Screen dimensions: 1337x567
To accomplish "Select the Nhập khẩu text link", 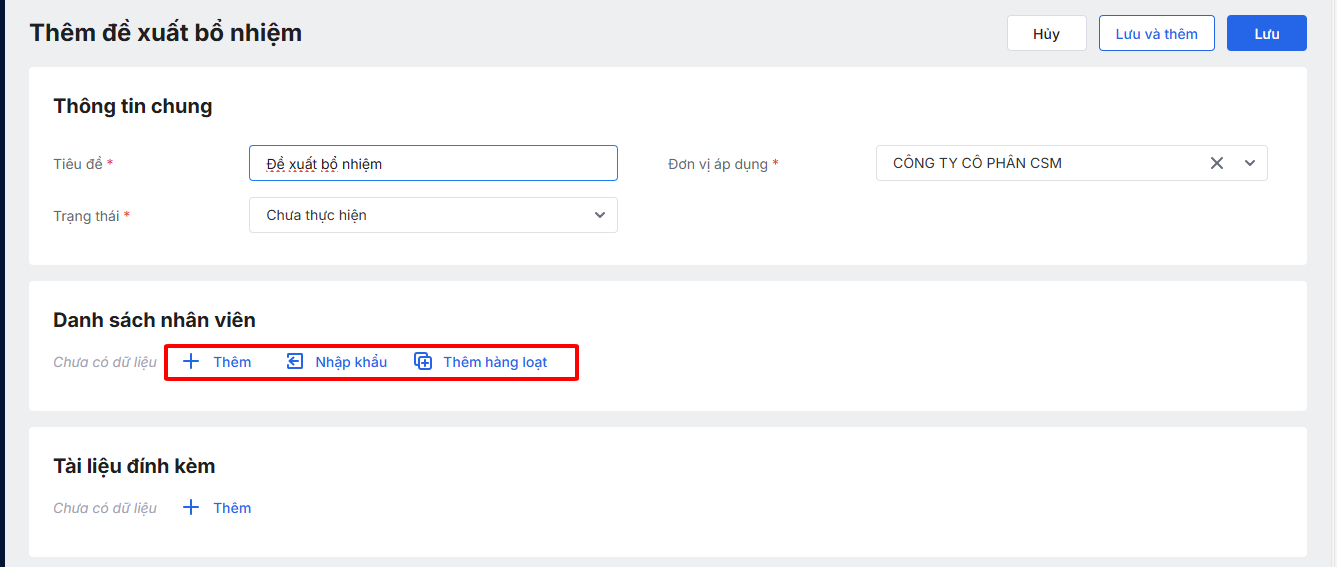I will pyautogui.click(x=351, y=362).
